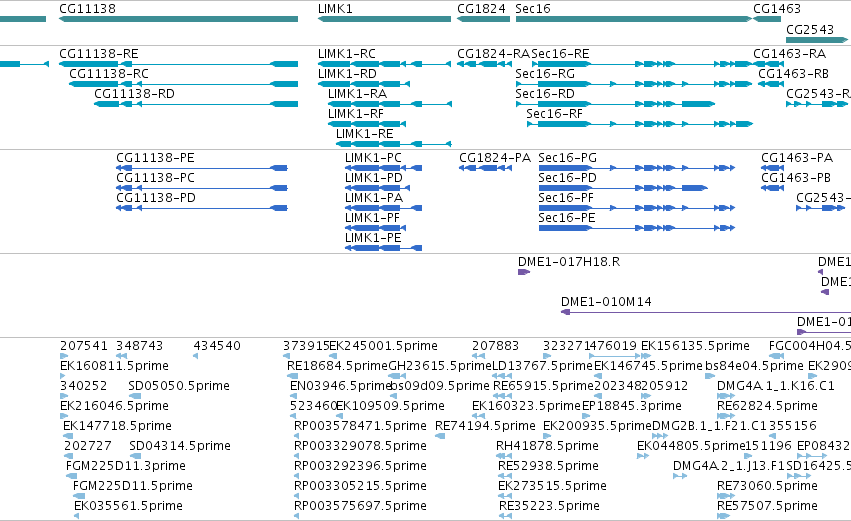Click protein CG11138-PC
The height and width of the screenshot is (521, 851).
(x=202, y=188)
